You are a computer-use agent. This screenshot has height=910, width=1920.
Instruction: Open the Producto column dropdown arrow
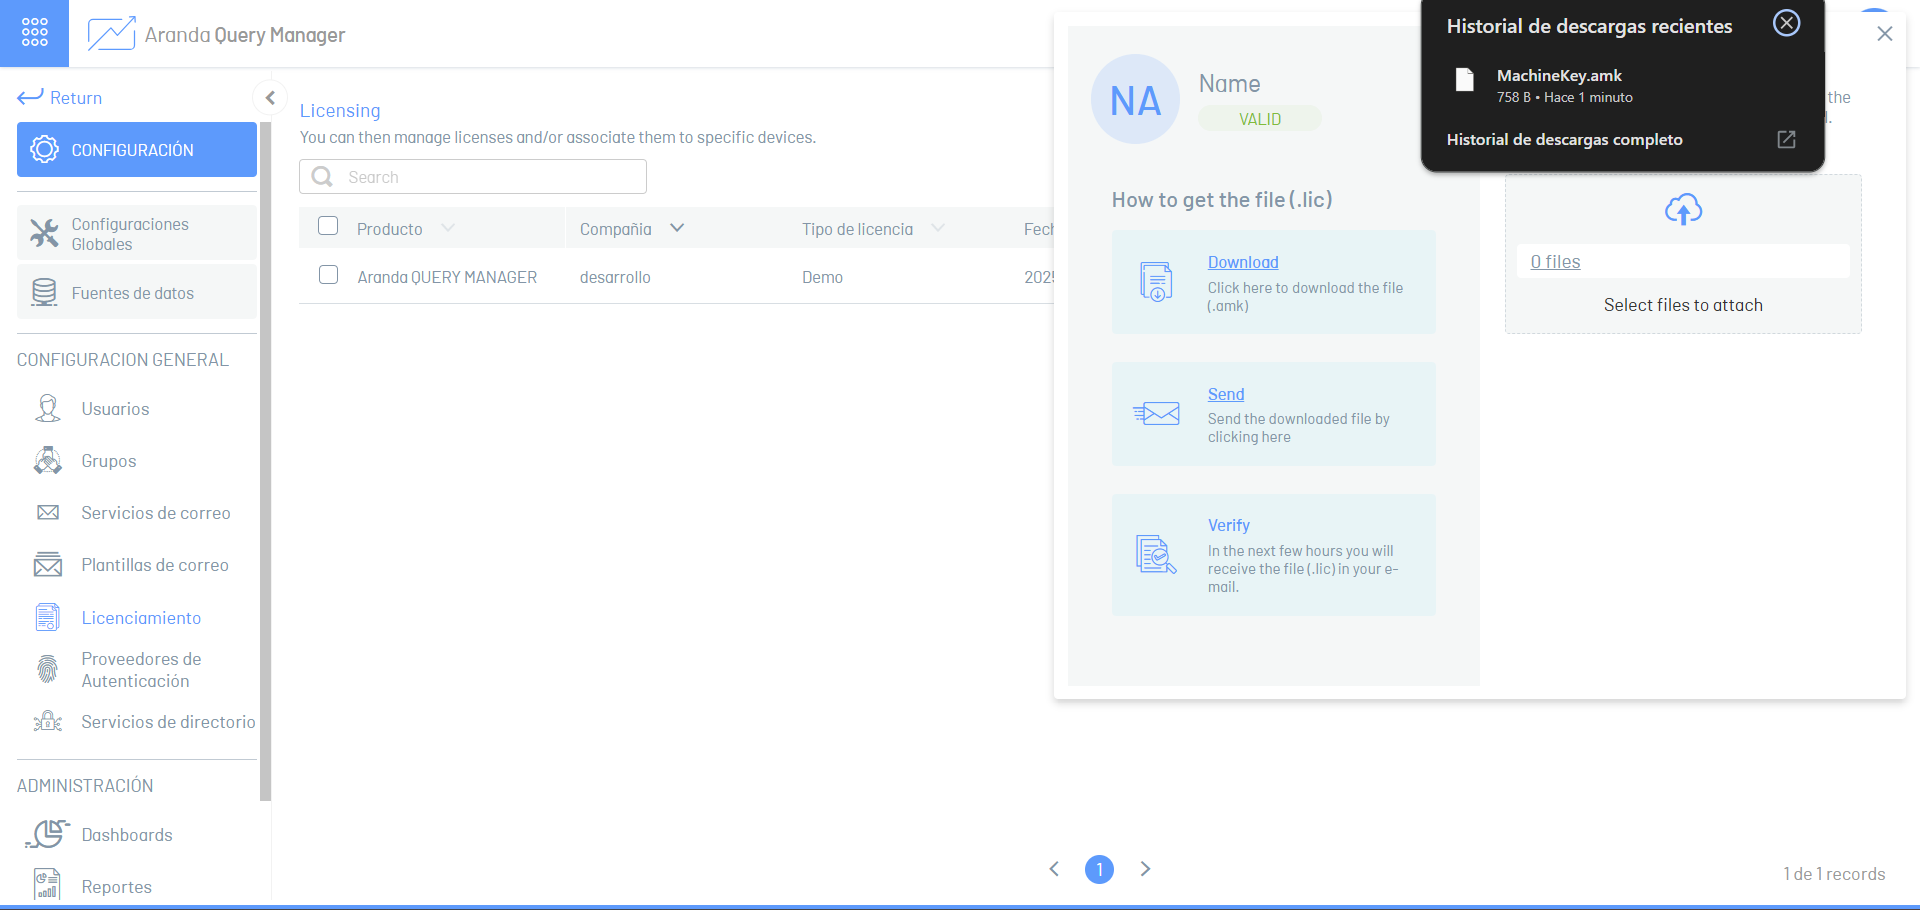(x=448, y=228)
